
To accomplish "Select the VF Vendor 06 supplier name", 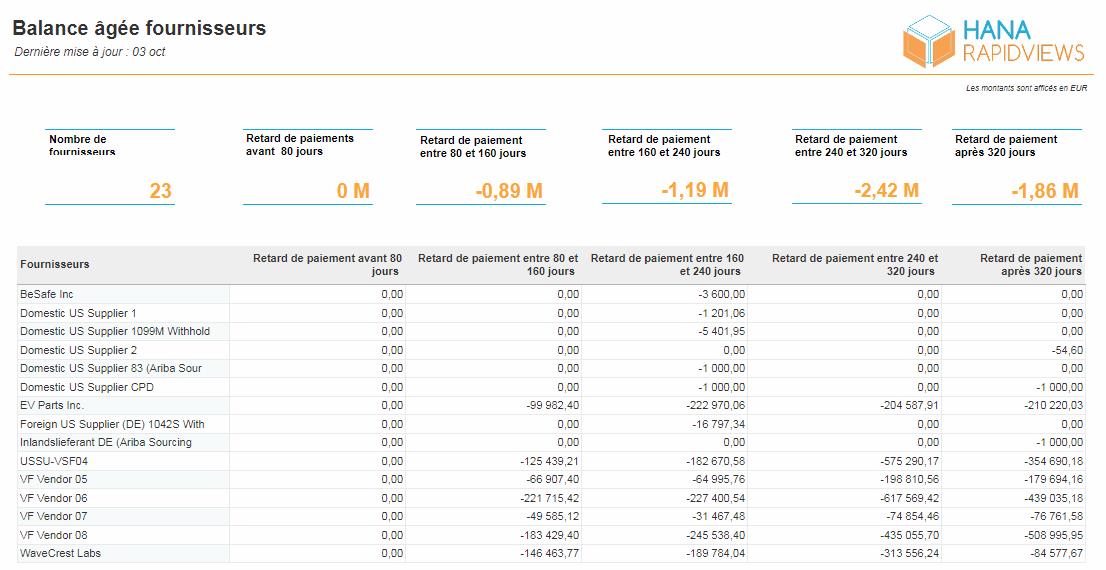I will pyautogui.click(x=54, y=498).
